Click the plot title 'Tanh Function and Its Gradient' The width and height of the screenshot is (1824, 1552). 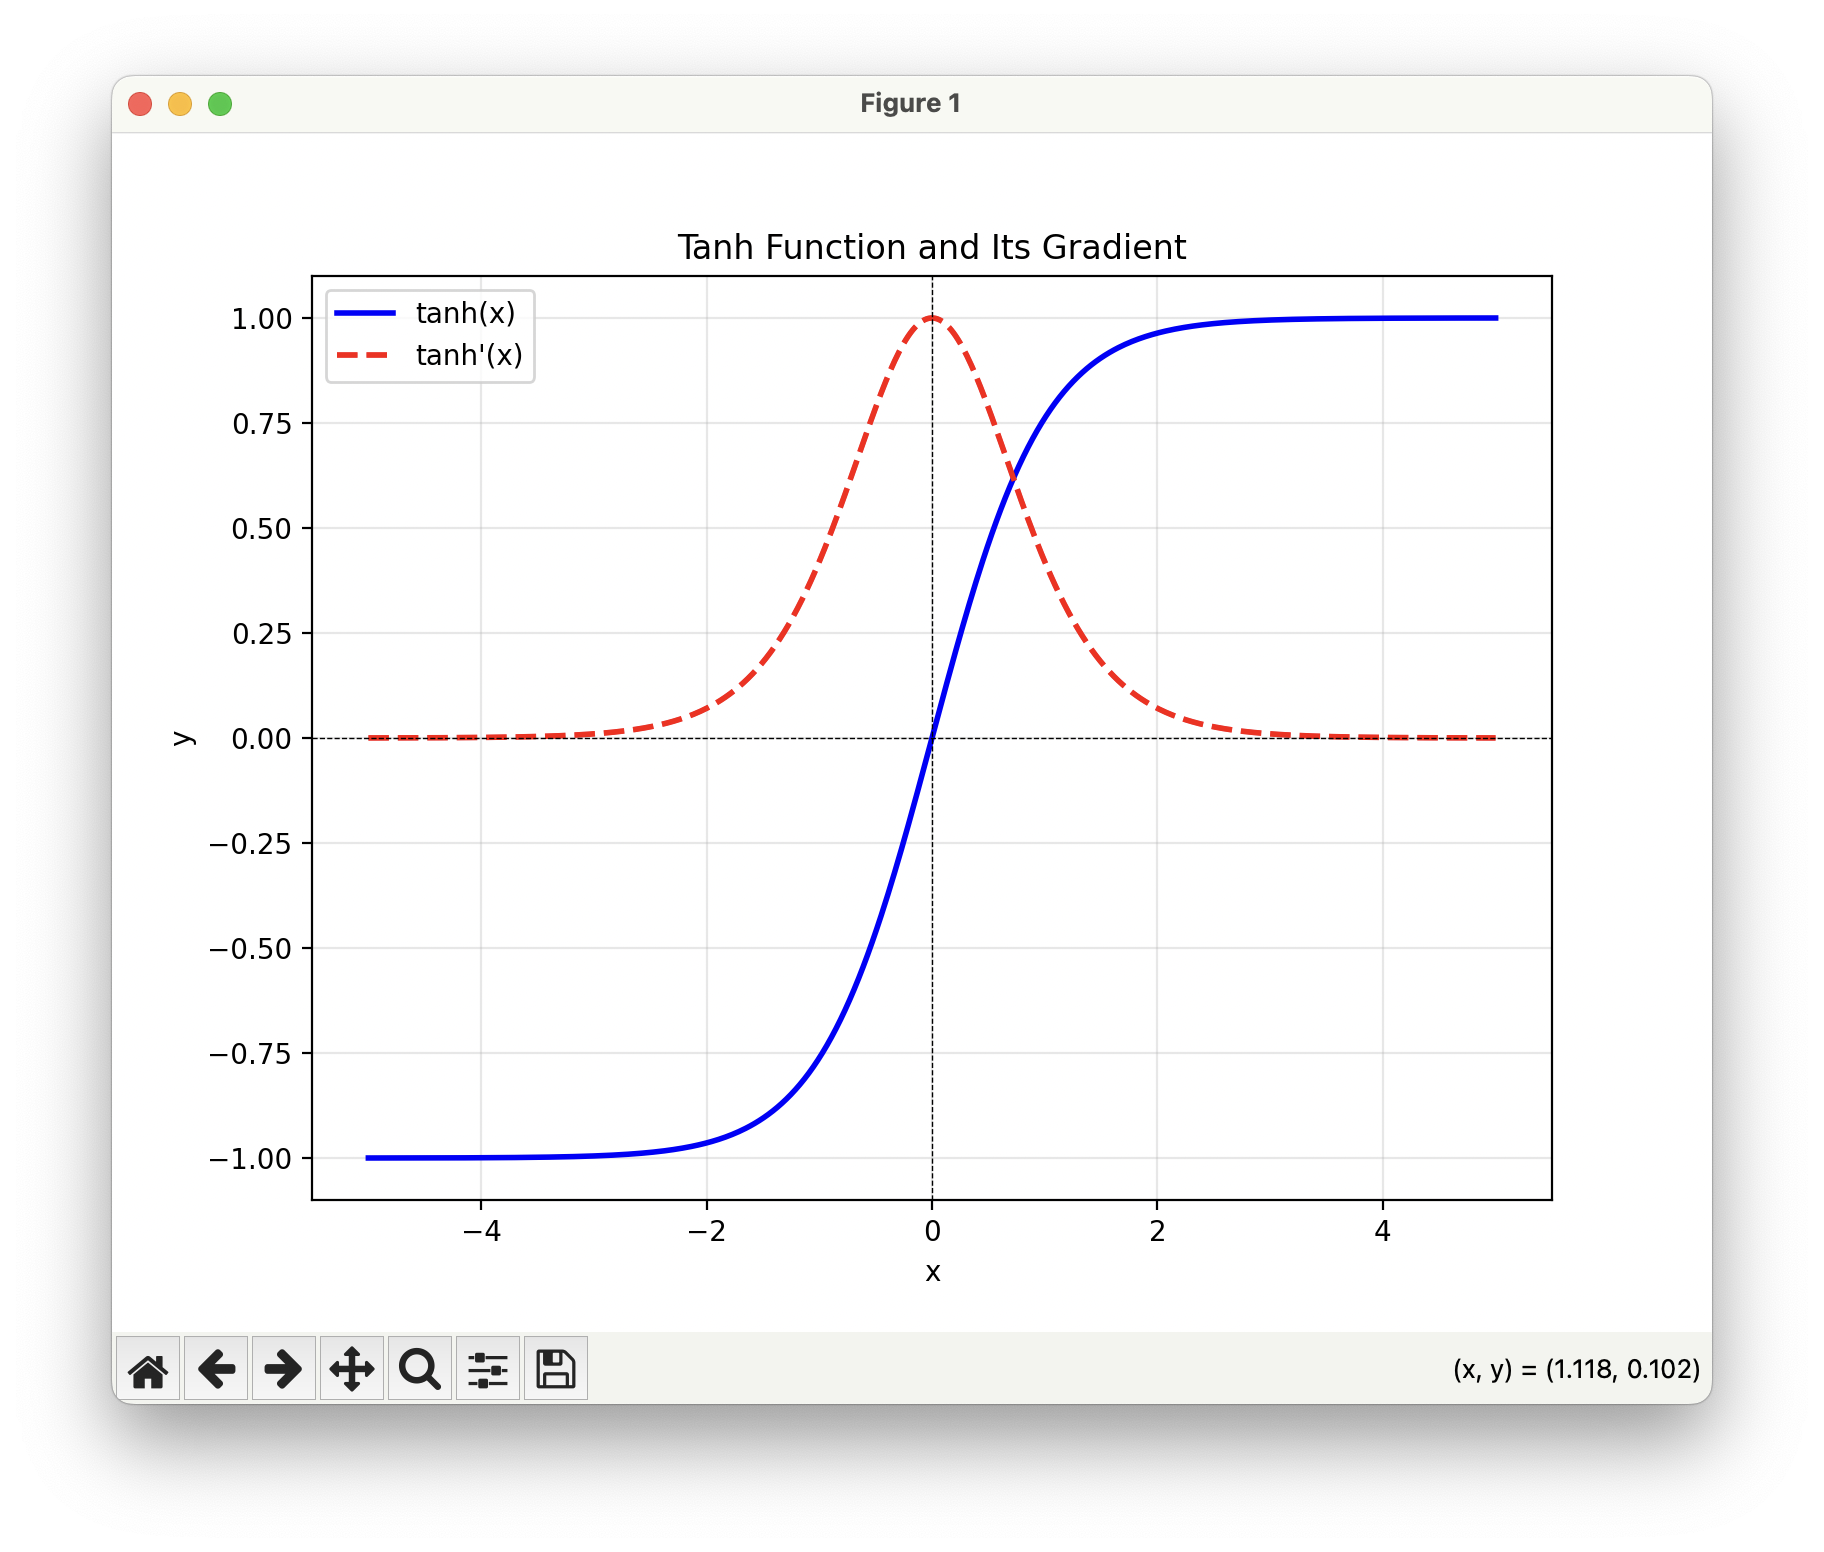(931, 247)
